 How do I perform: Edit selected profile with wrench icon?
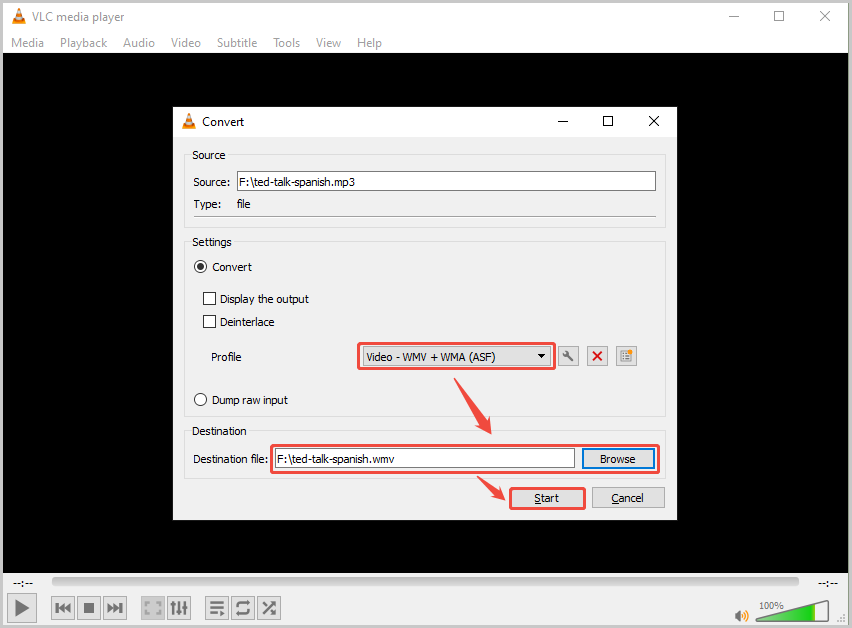click(x=568, y=356)
